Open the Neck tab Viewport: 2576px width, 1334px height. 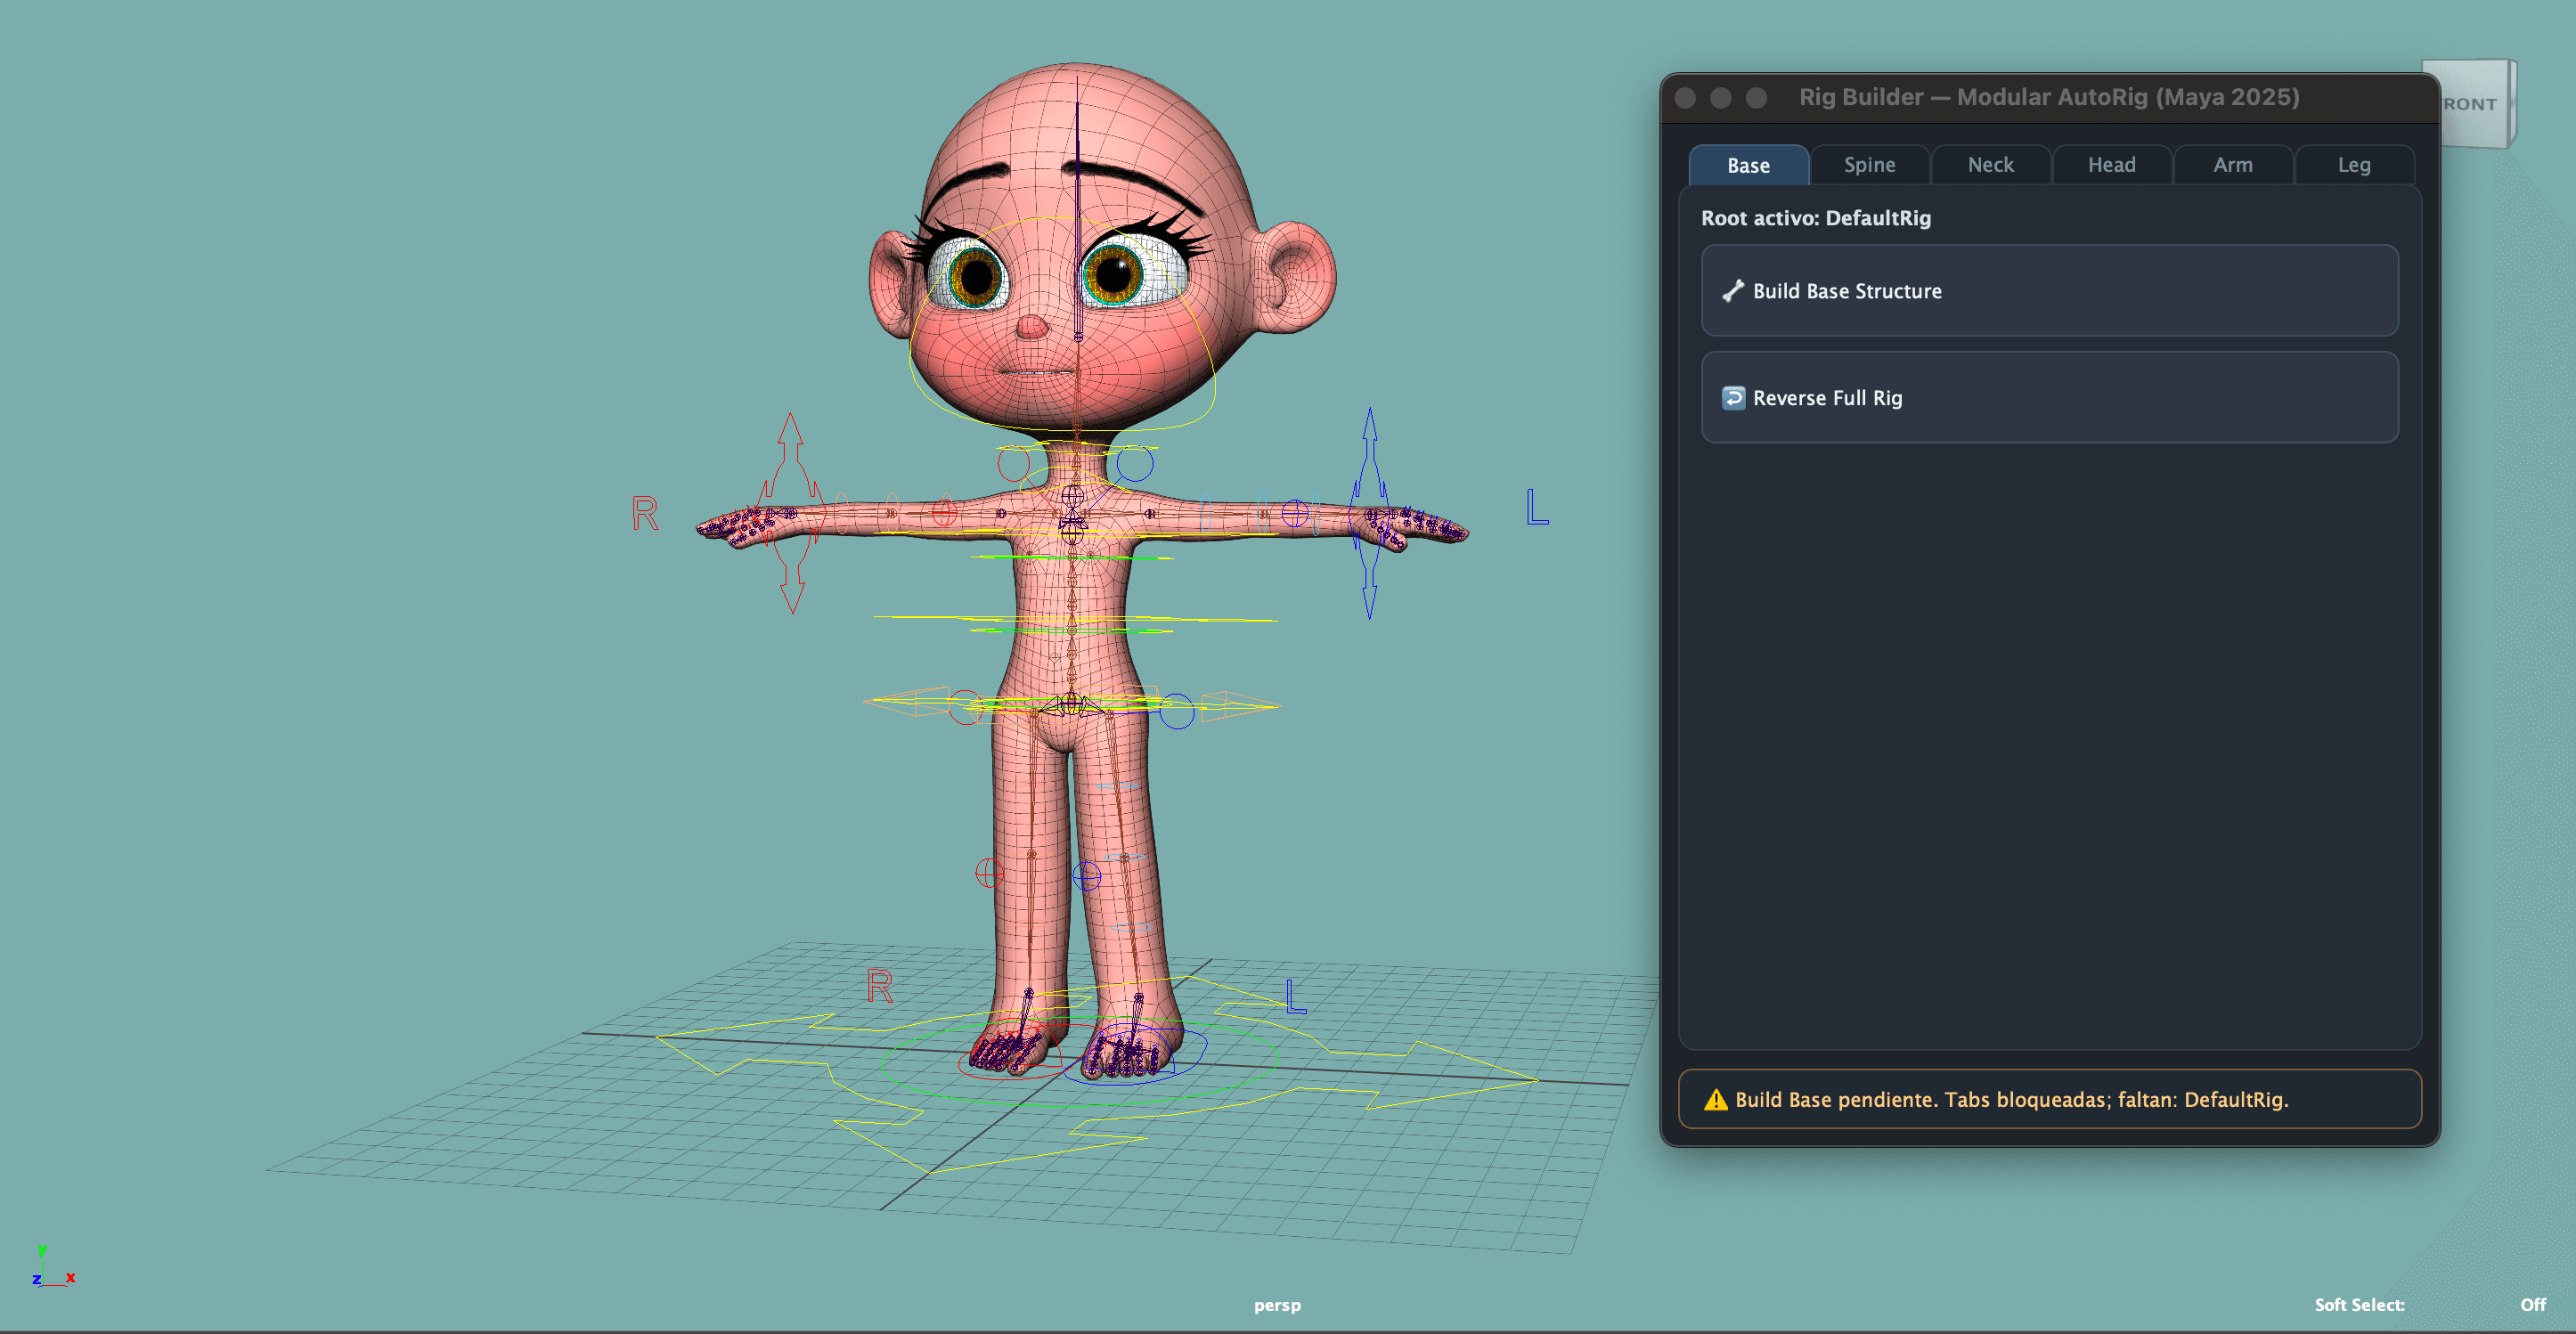pyautogui.click(x=1990, y=165)
